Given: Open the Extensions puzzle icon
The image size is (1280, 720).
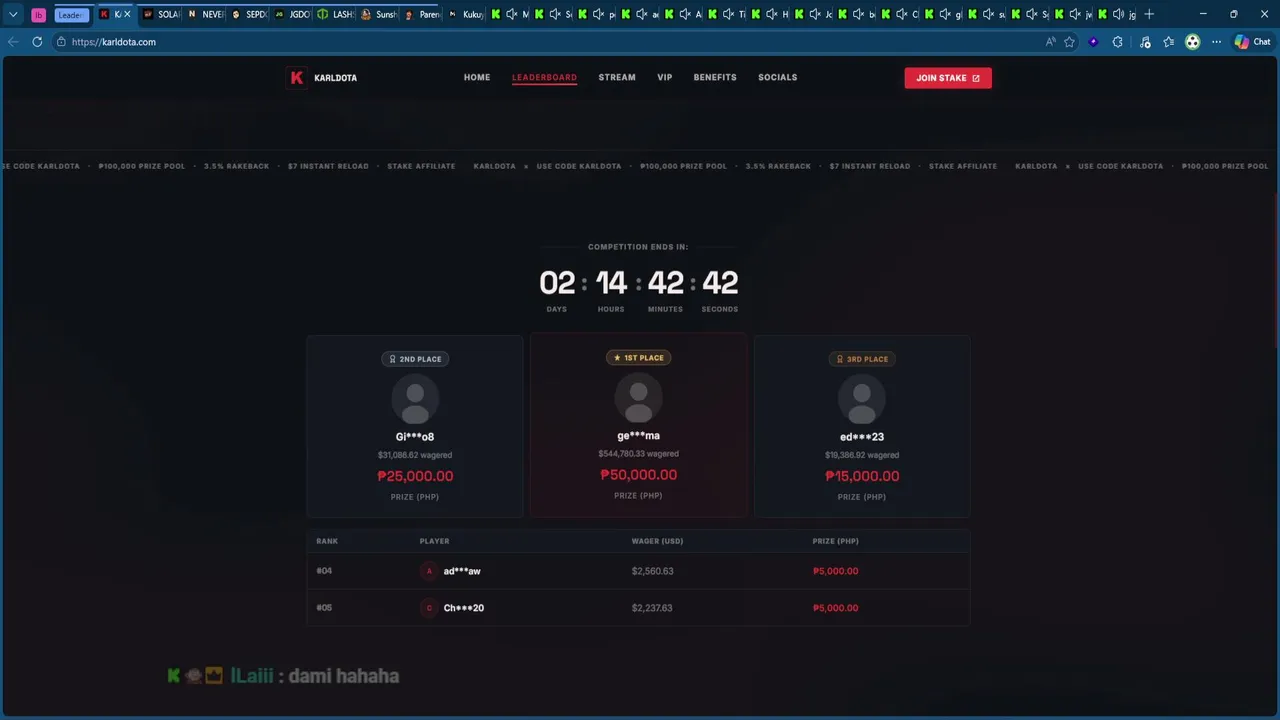Looking at the screenshot, I should pos(1118,42).
